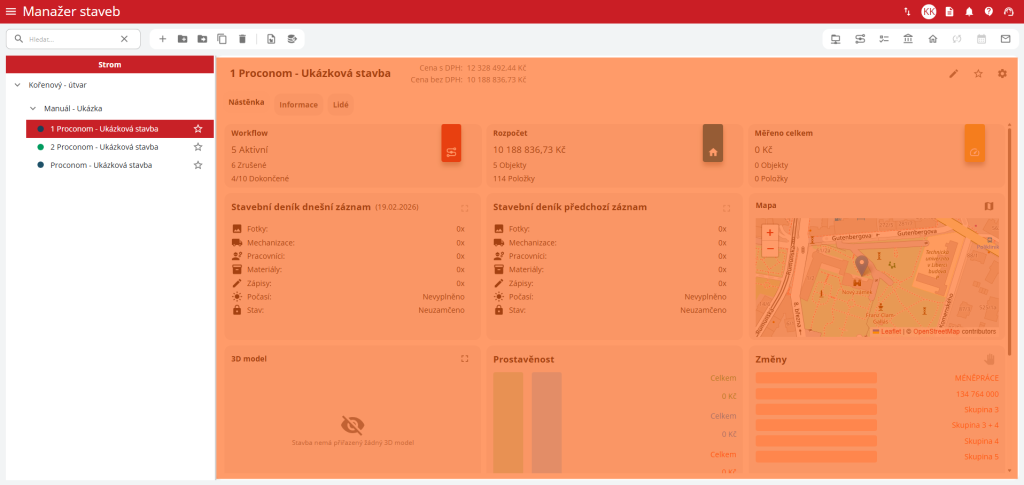
Task: Click in the Hledat search field
Action: coord(70,39)
